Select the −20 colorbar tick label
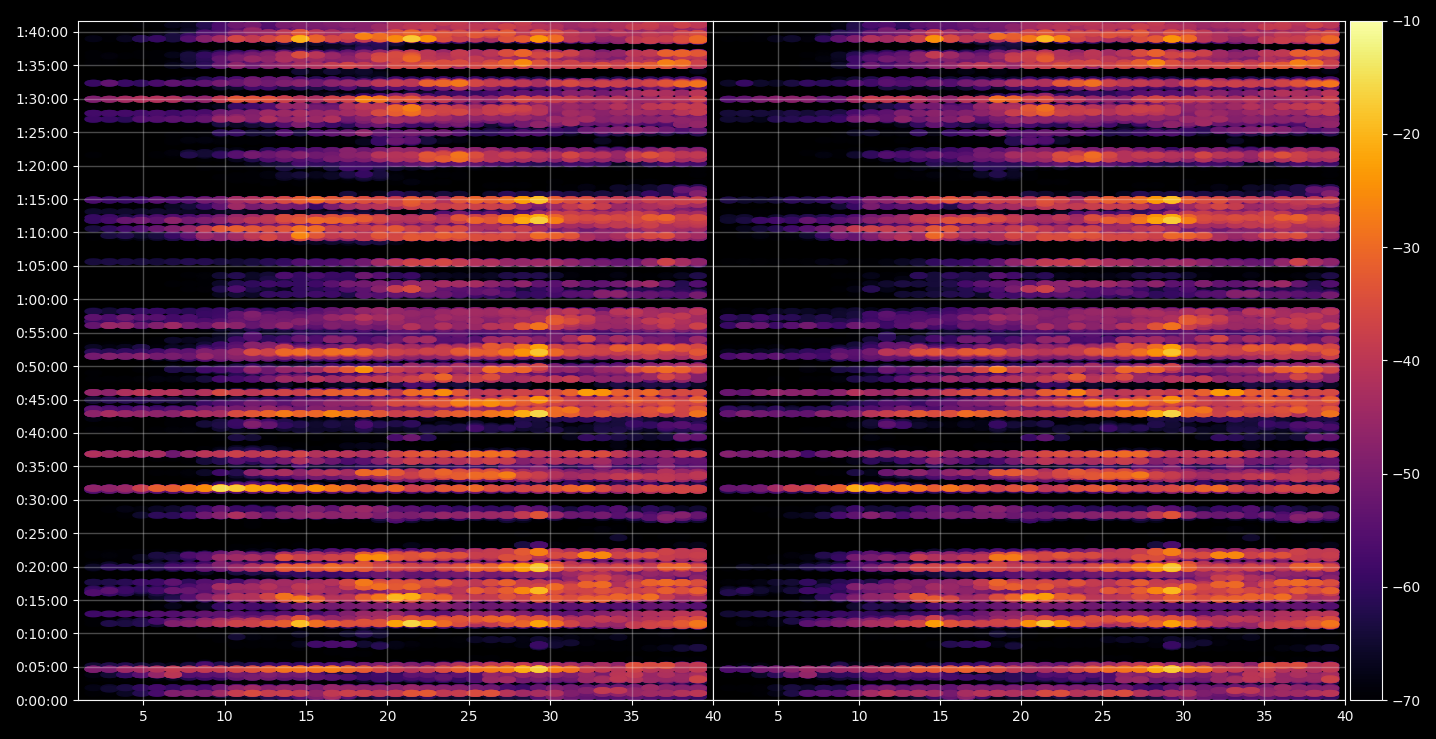Viewport: 1436px width, 739px height. pos(1405,134)
